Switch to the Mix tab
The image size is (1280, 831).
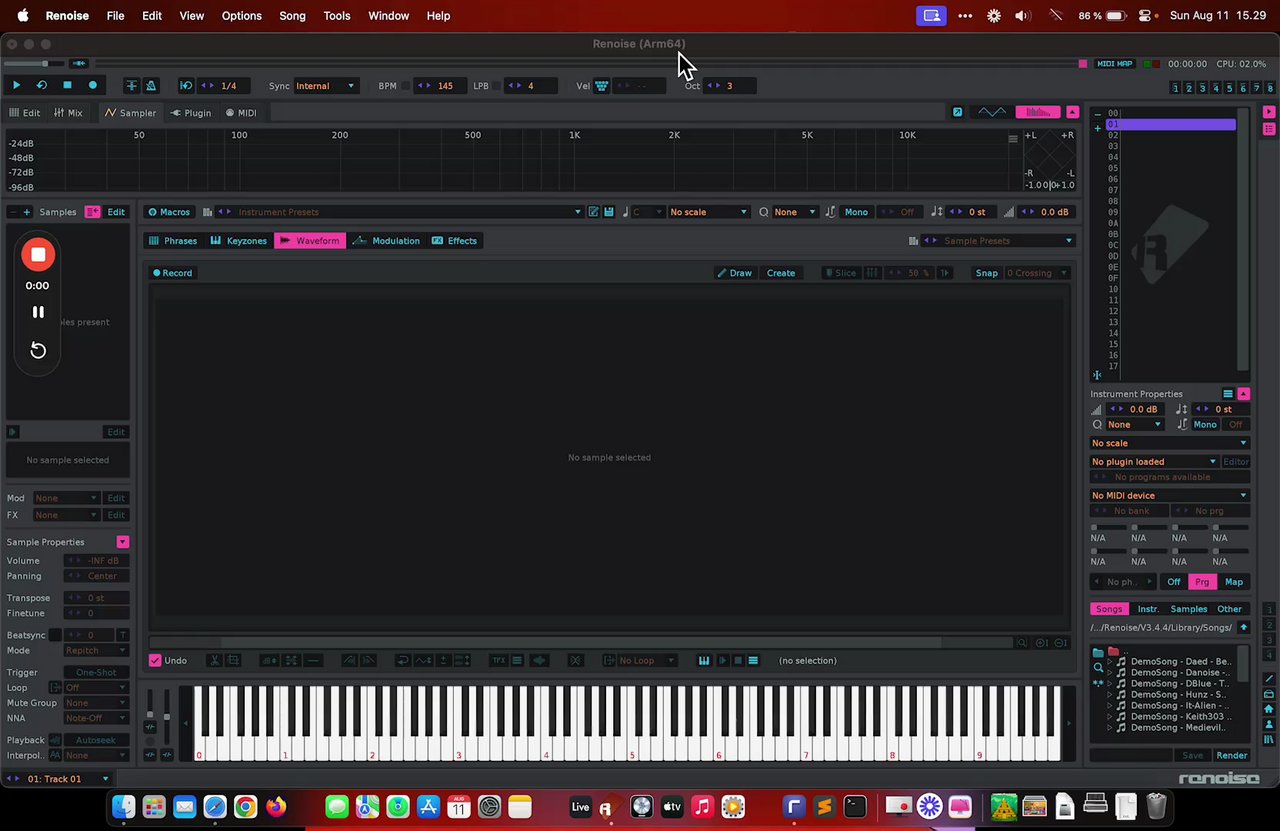[68, 113]
